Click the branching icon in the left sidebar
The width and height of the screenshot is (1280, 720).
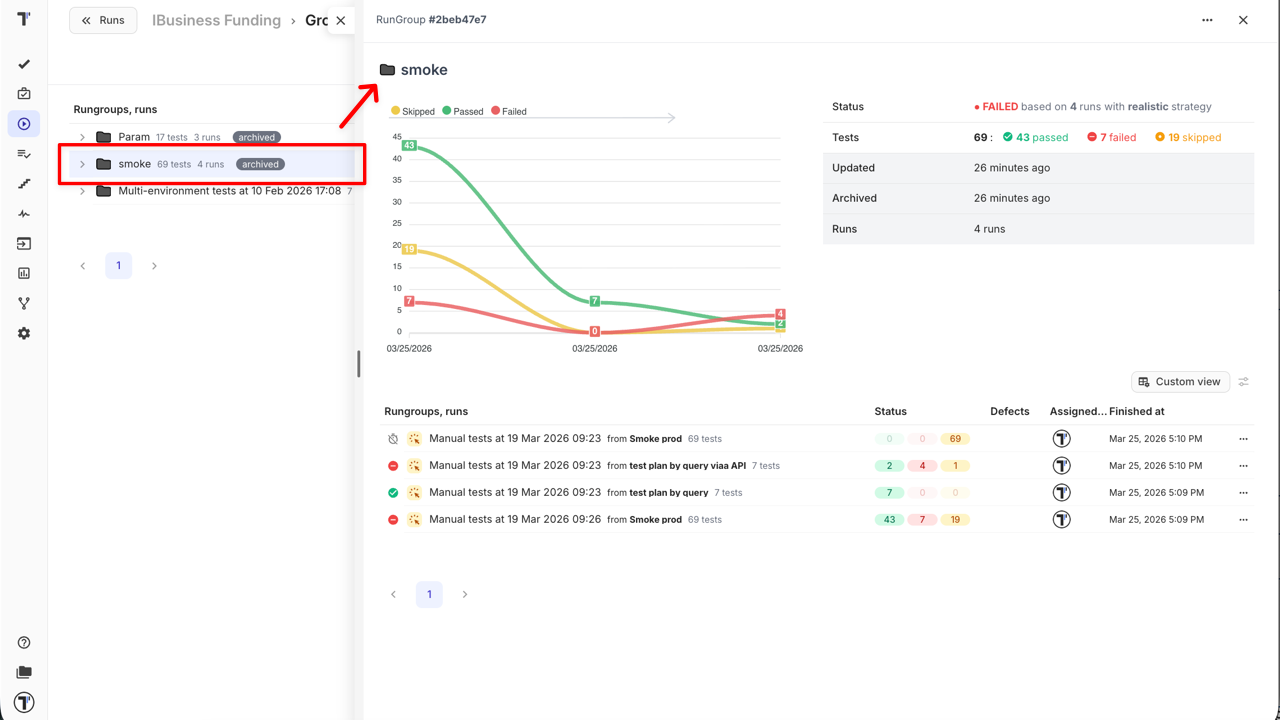click(x=23, y=303)
